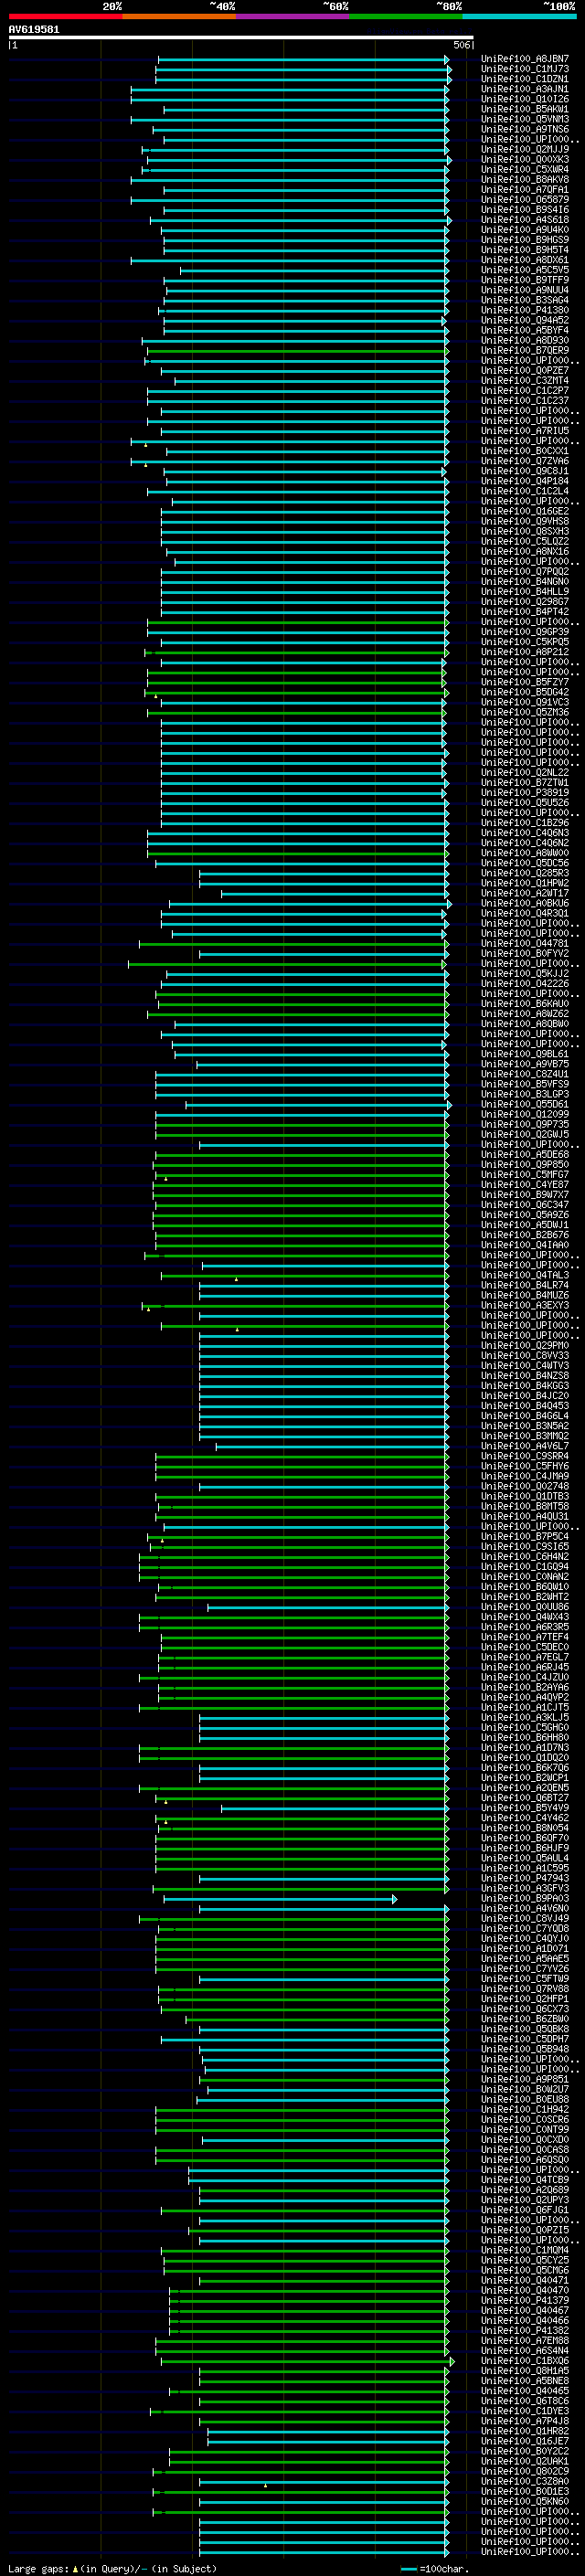Screen dimensions: 585x2576
Task: Select hit label UniRef100_C3Z8A0
Action: 525,2481
